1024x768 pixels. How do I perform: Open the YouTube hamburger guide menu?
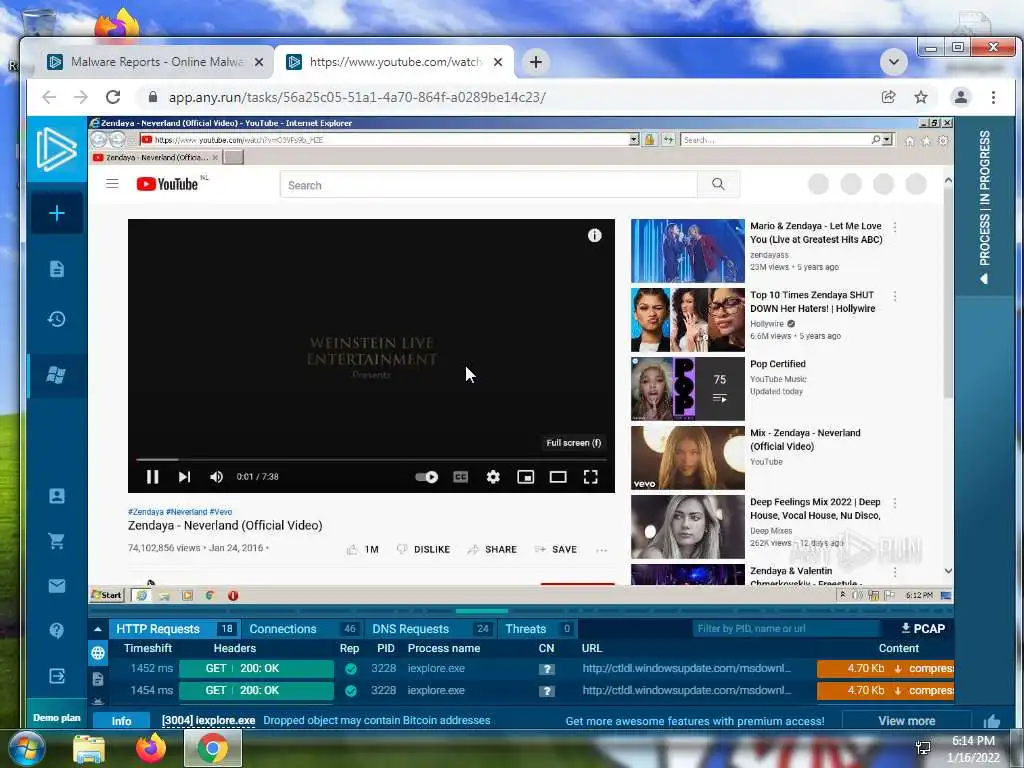[x=112, y=184]
